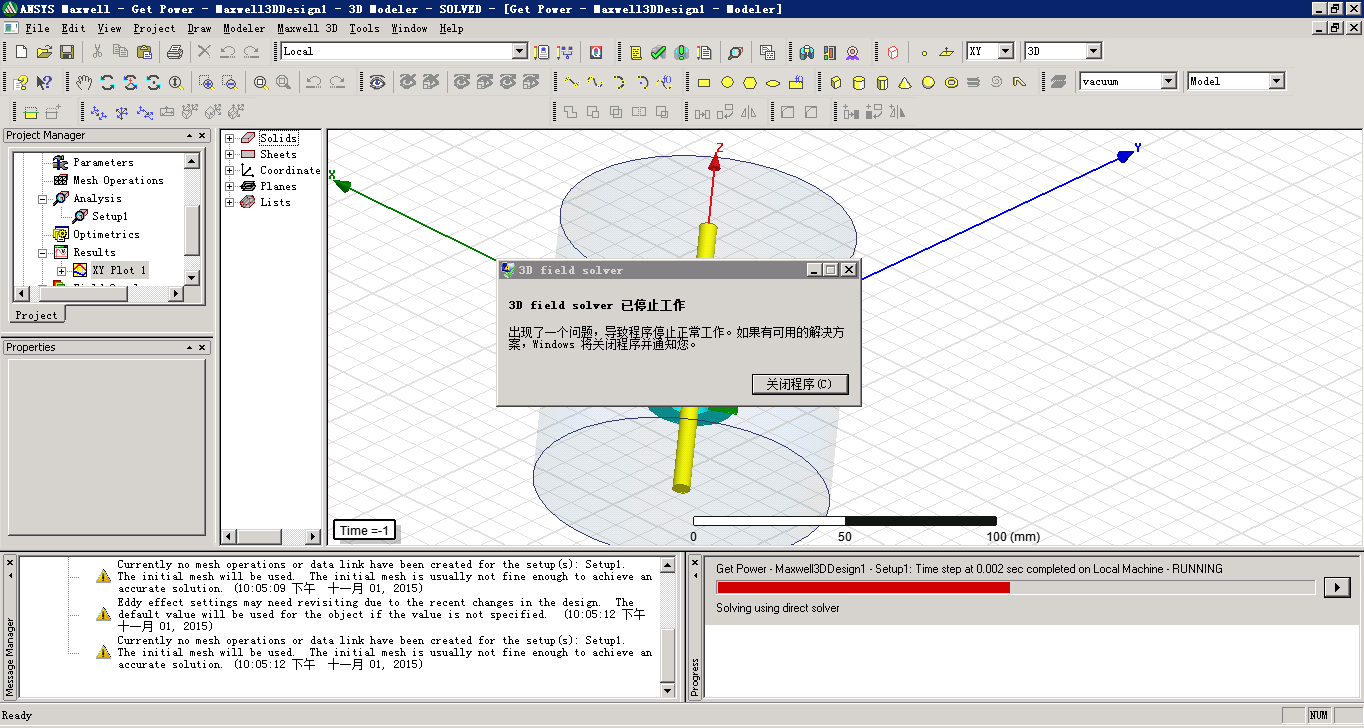Open the Local configuration dropdown
The width and height of the screenshot is (1364, 728).
coord(520,51)
